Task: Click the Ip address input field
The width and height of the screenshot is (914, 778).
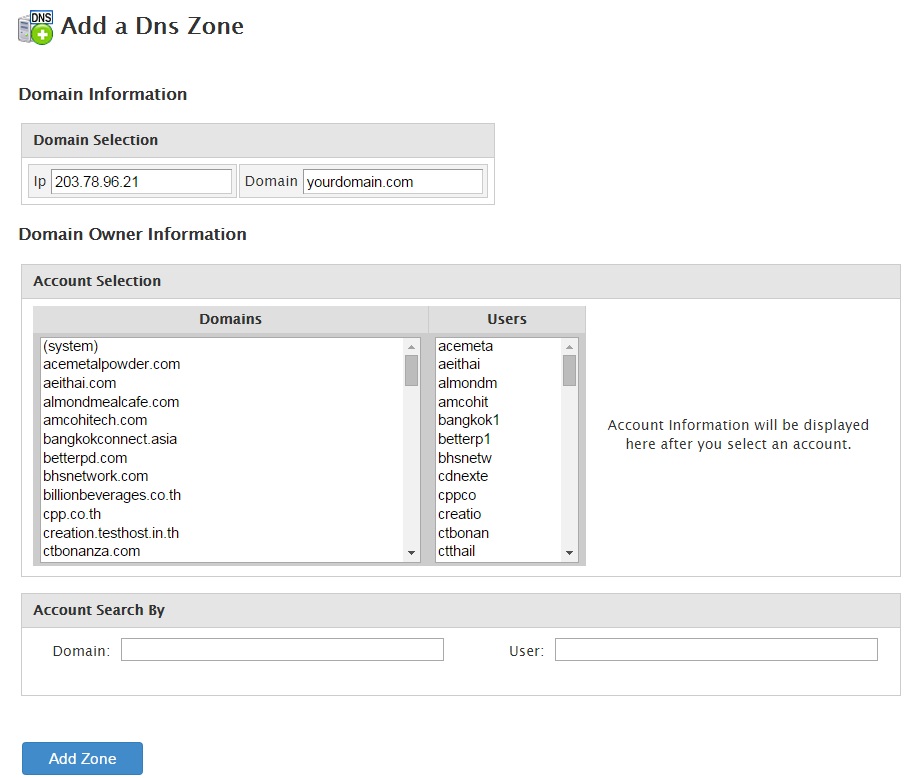Action: coord(141,182)
